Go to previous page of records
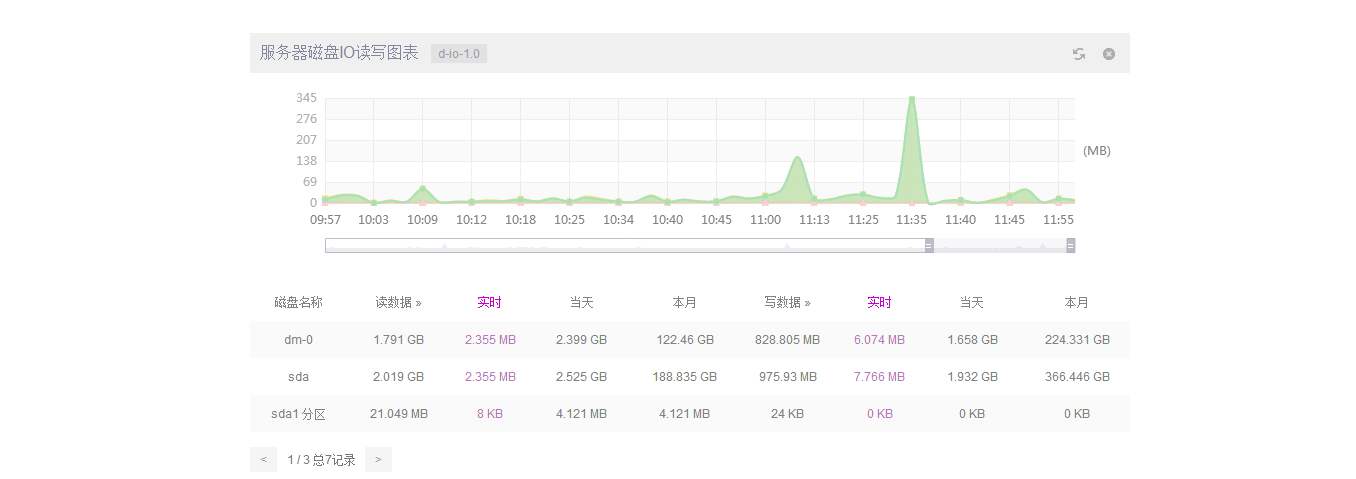The image size is (1356, 479). [263, 460]
